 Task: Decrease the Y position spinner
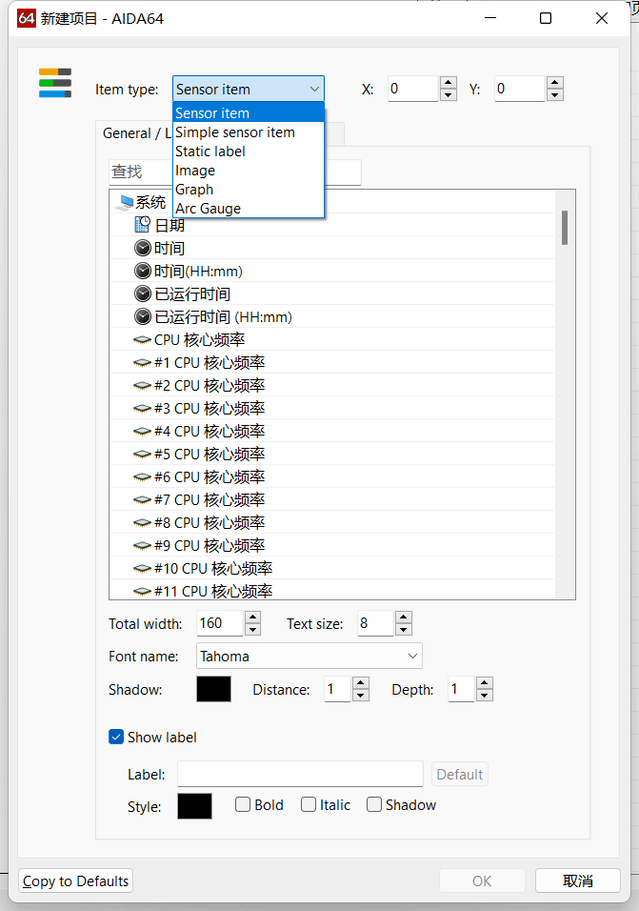click(555, 95)
